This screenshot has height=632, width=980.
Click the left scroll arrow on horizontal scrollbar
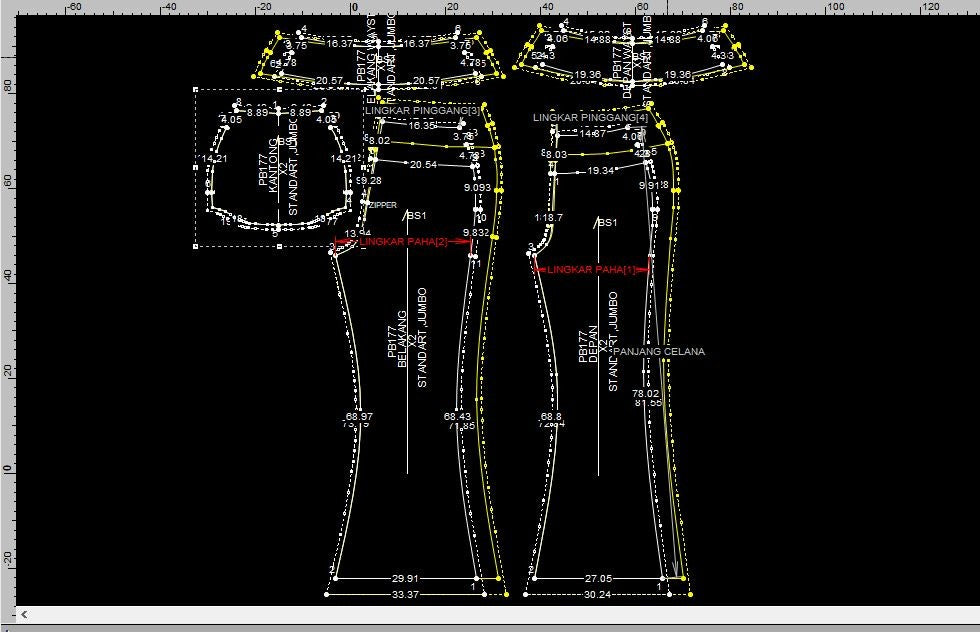24,615
